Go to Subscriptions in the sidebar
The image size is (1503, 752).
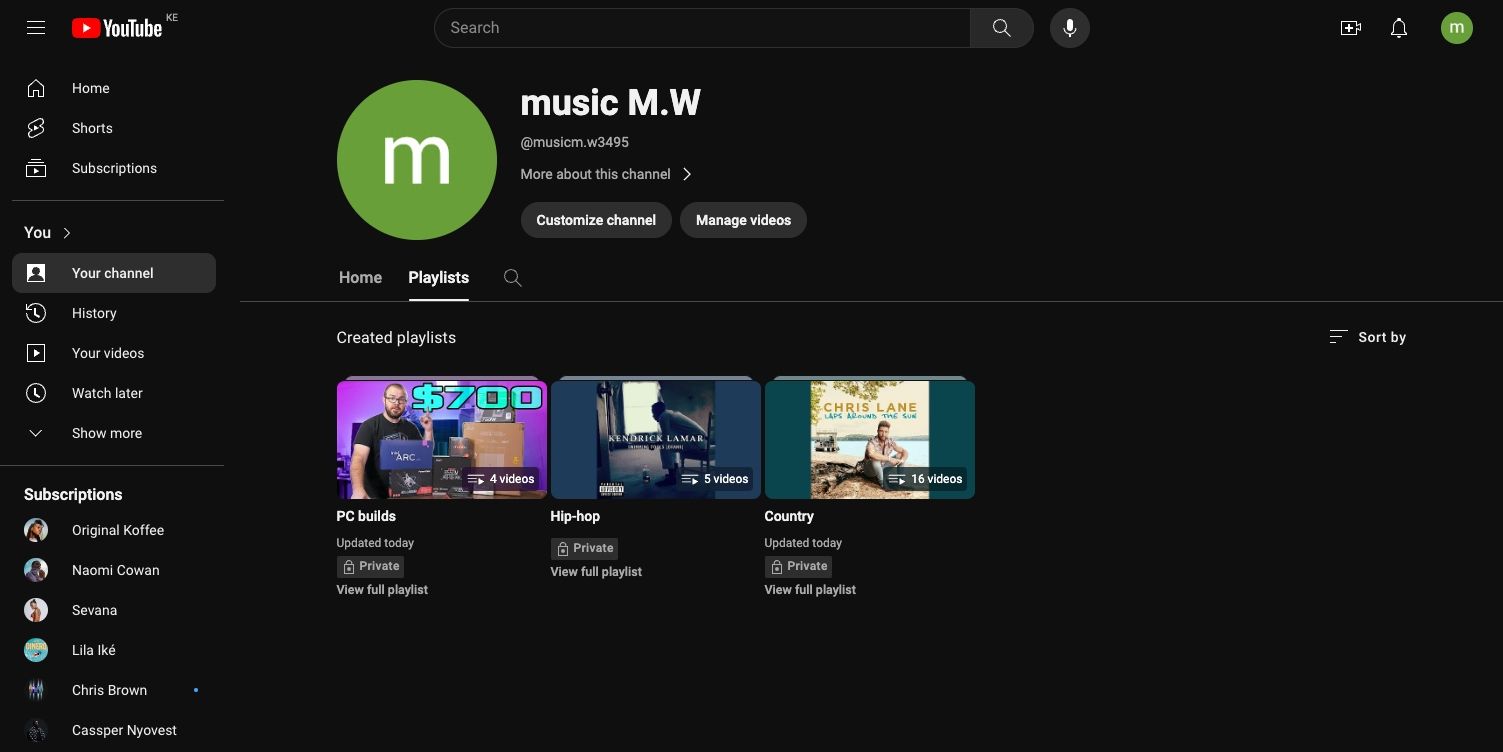114,168
